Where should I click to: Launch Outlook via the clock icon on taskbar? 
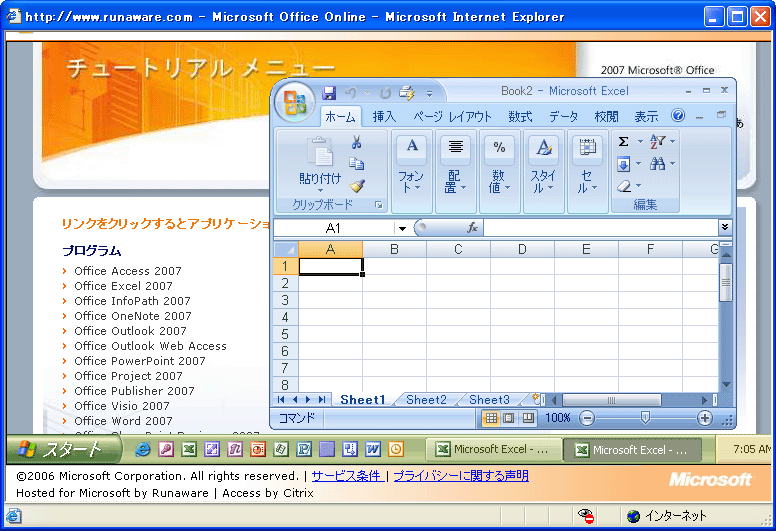click(x=395, y=449)
